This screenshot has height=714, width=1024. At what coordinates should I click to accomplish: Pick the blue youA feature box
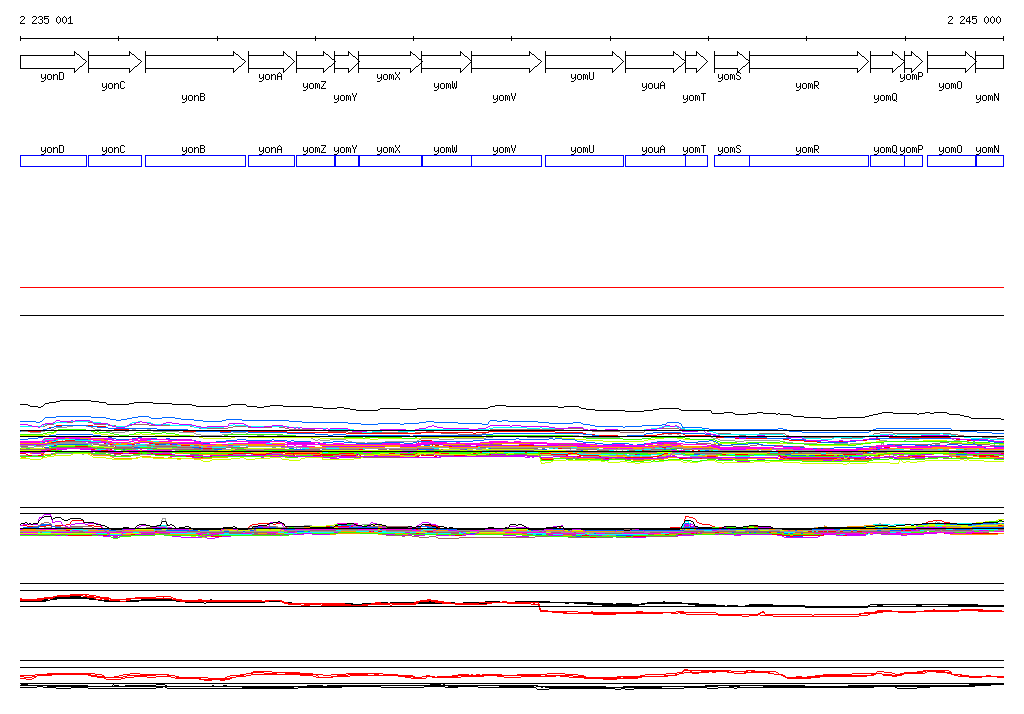pos(655,161)
